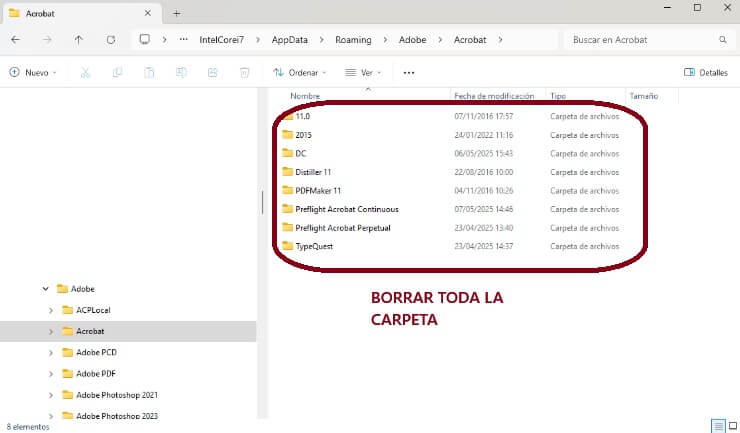Click the chevron after Acrobat in breadcrumb
Viewport: 740px width, 433px height.
[500, 40]
